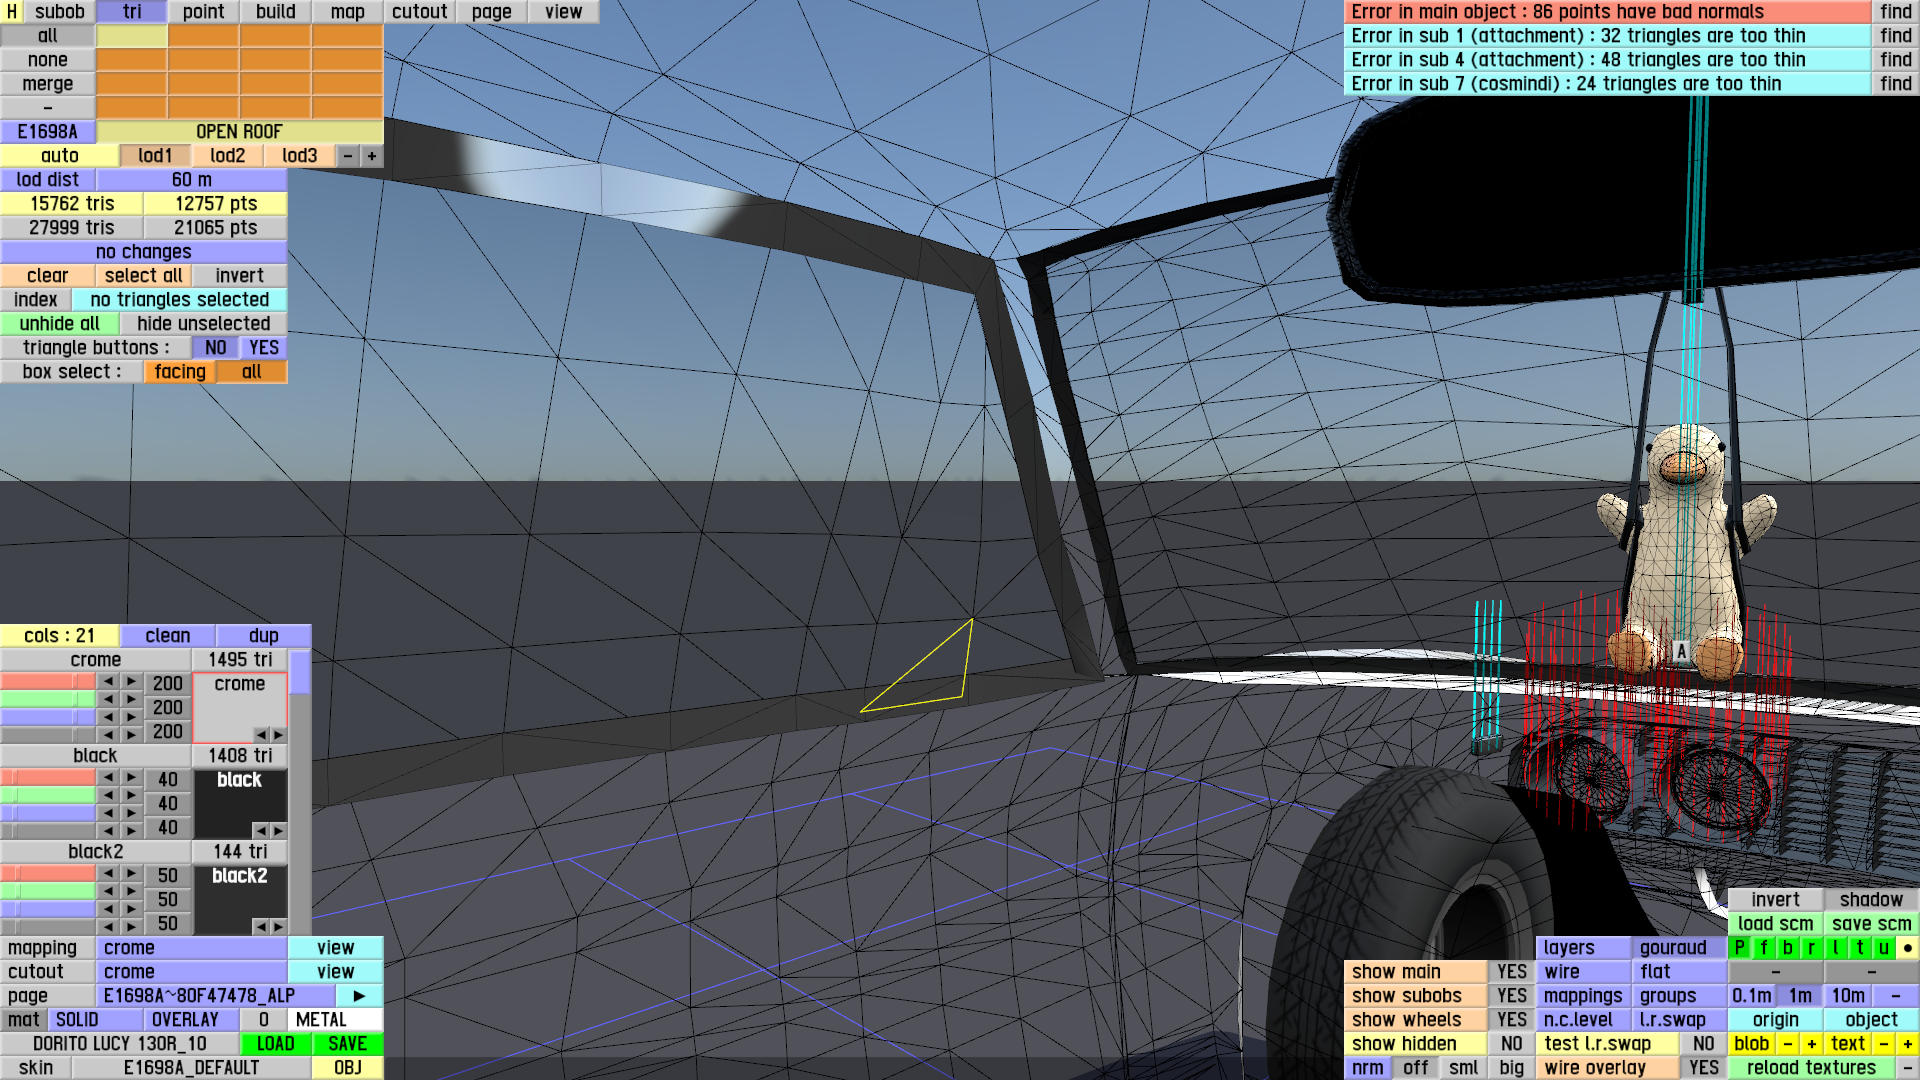Click the text minus button
The image size is (1920, 1080).
tap(1883, 1044)
